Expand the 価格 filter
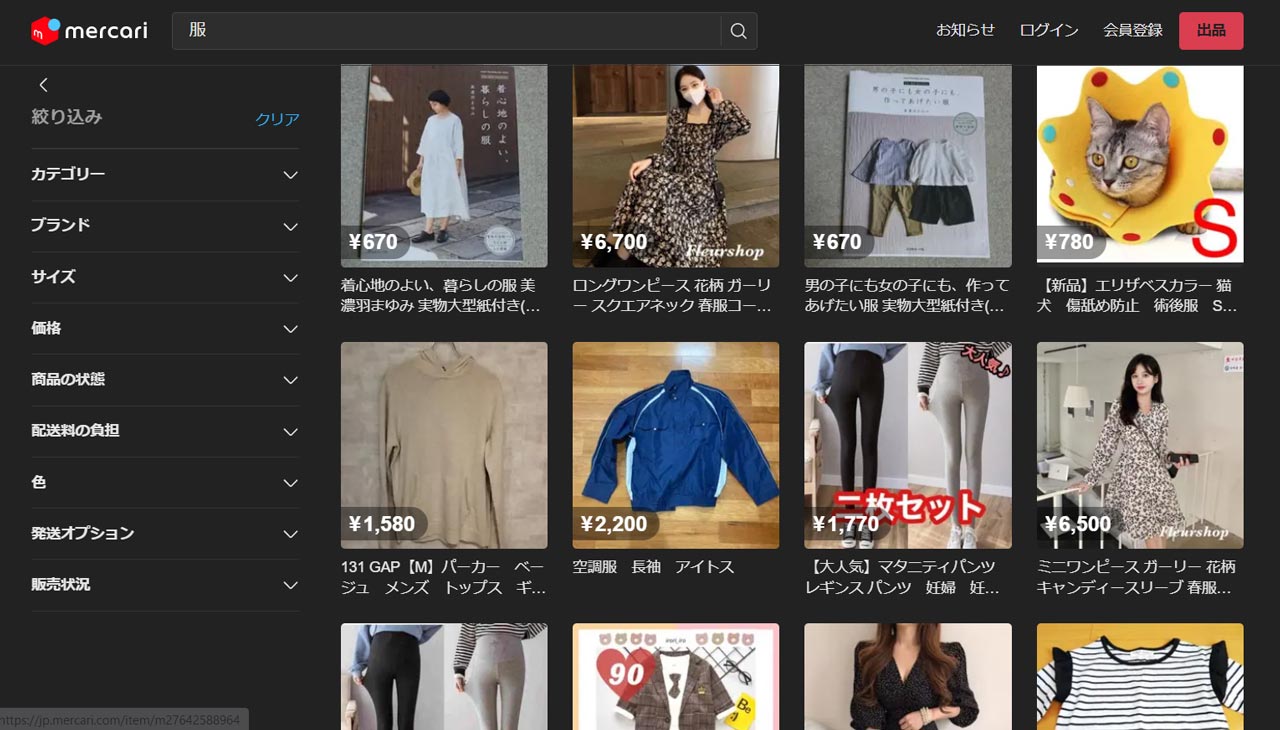The height and width of the screenshot is (730, 1280). pyautogui.click(x=165, y=328)
